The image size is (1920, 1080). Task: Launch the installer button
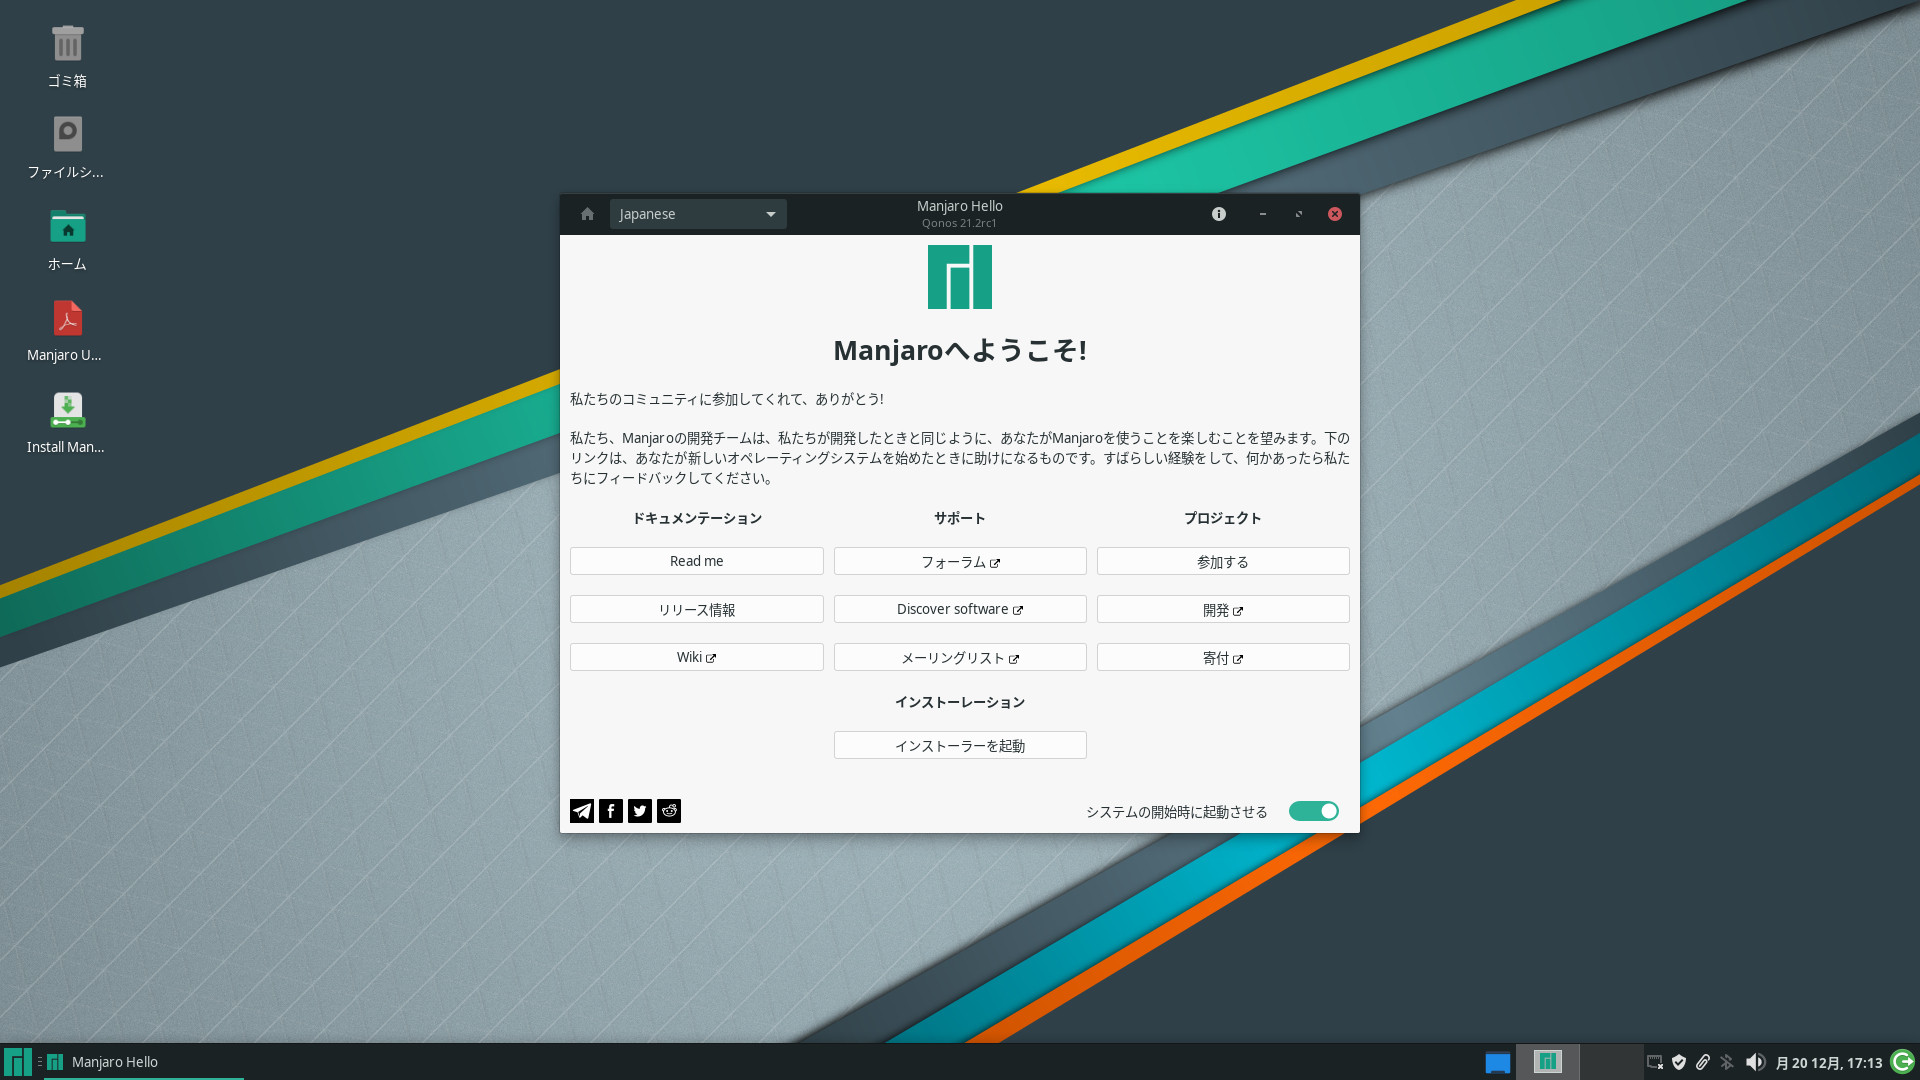click(x=959, y=745)
